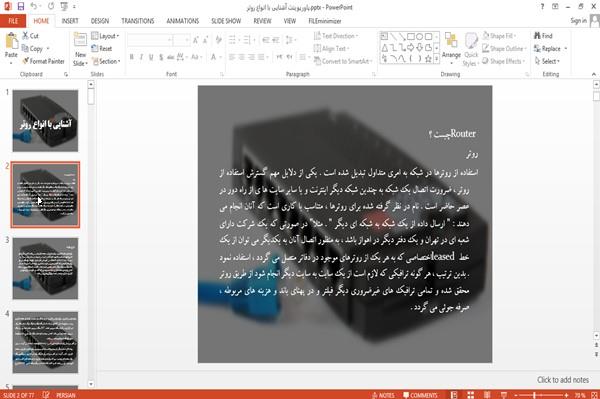Open the PowerPoint Help question mark
600x399 pixels.
click(x=542, y=7)
